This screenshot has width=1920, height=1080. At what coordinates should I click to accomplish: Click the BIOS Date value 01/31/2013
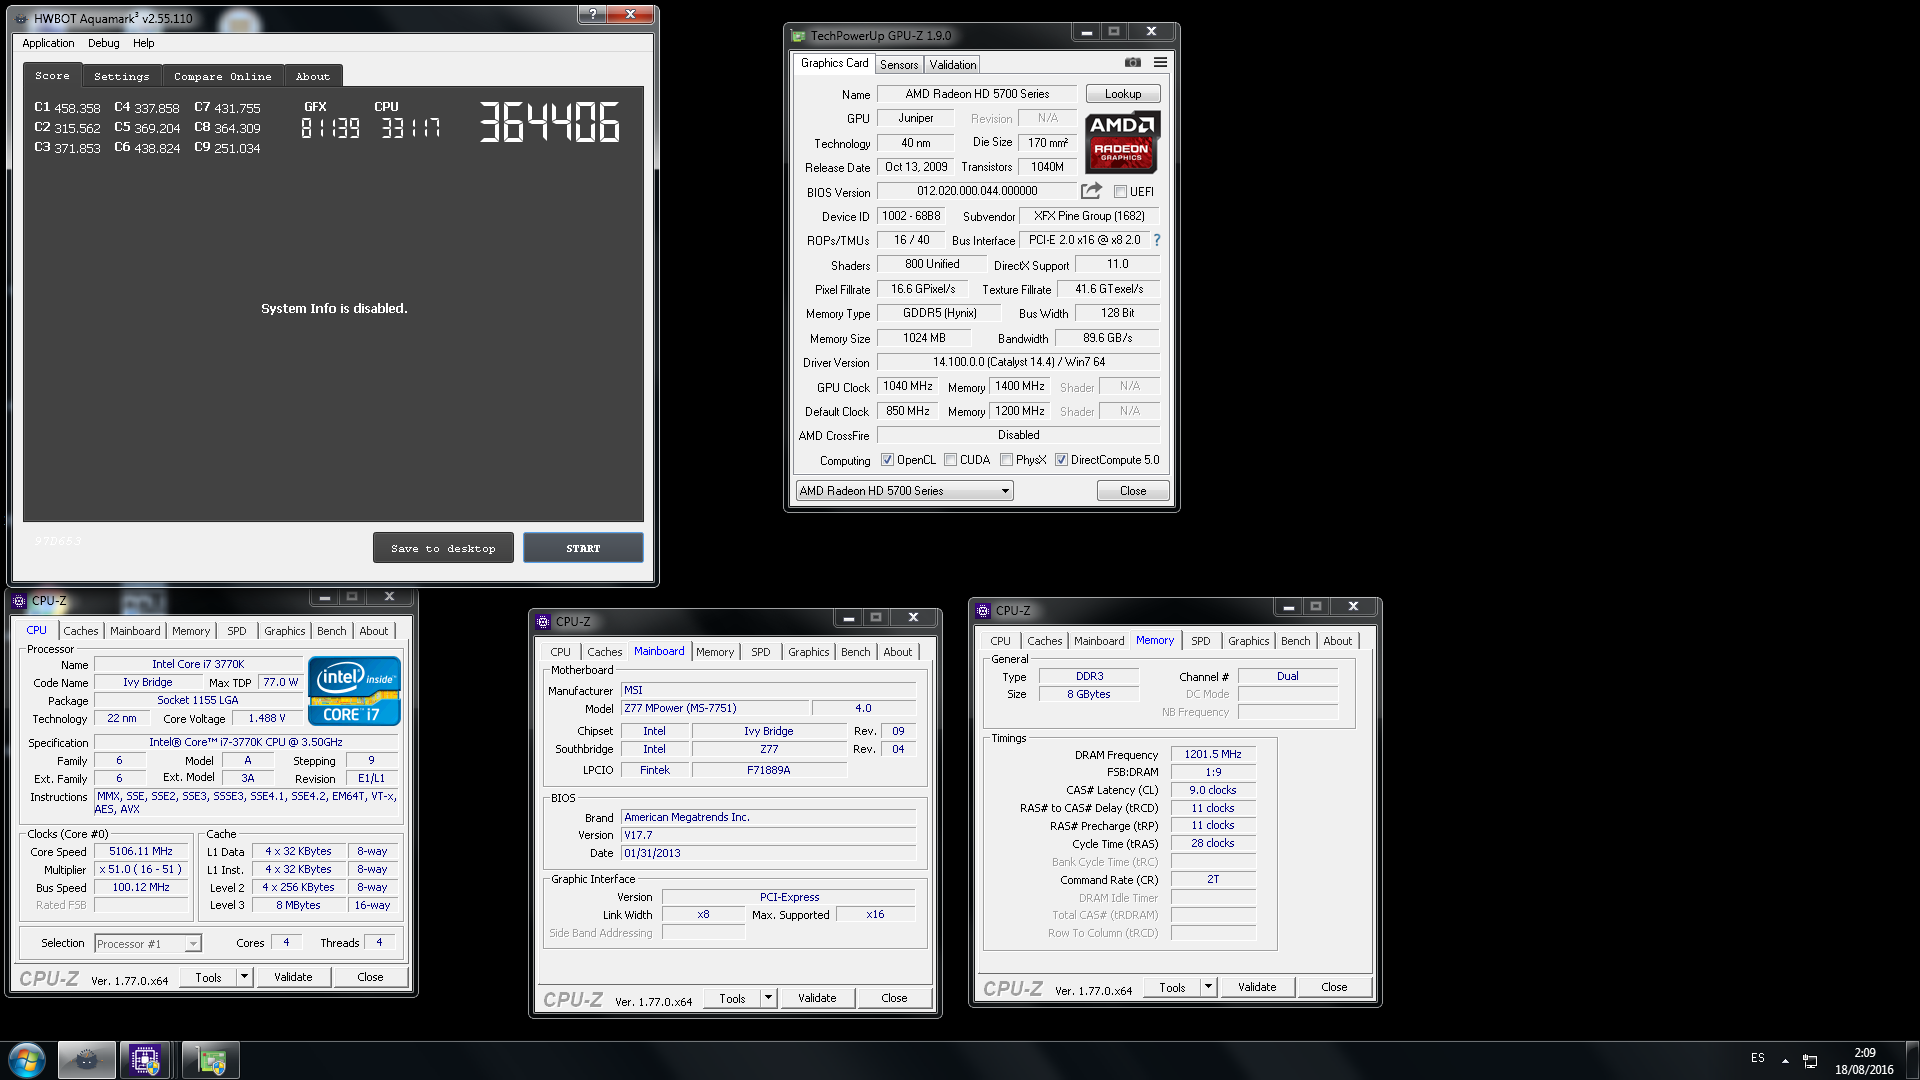767,853
